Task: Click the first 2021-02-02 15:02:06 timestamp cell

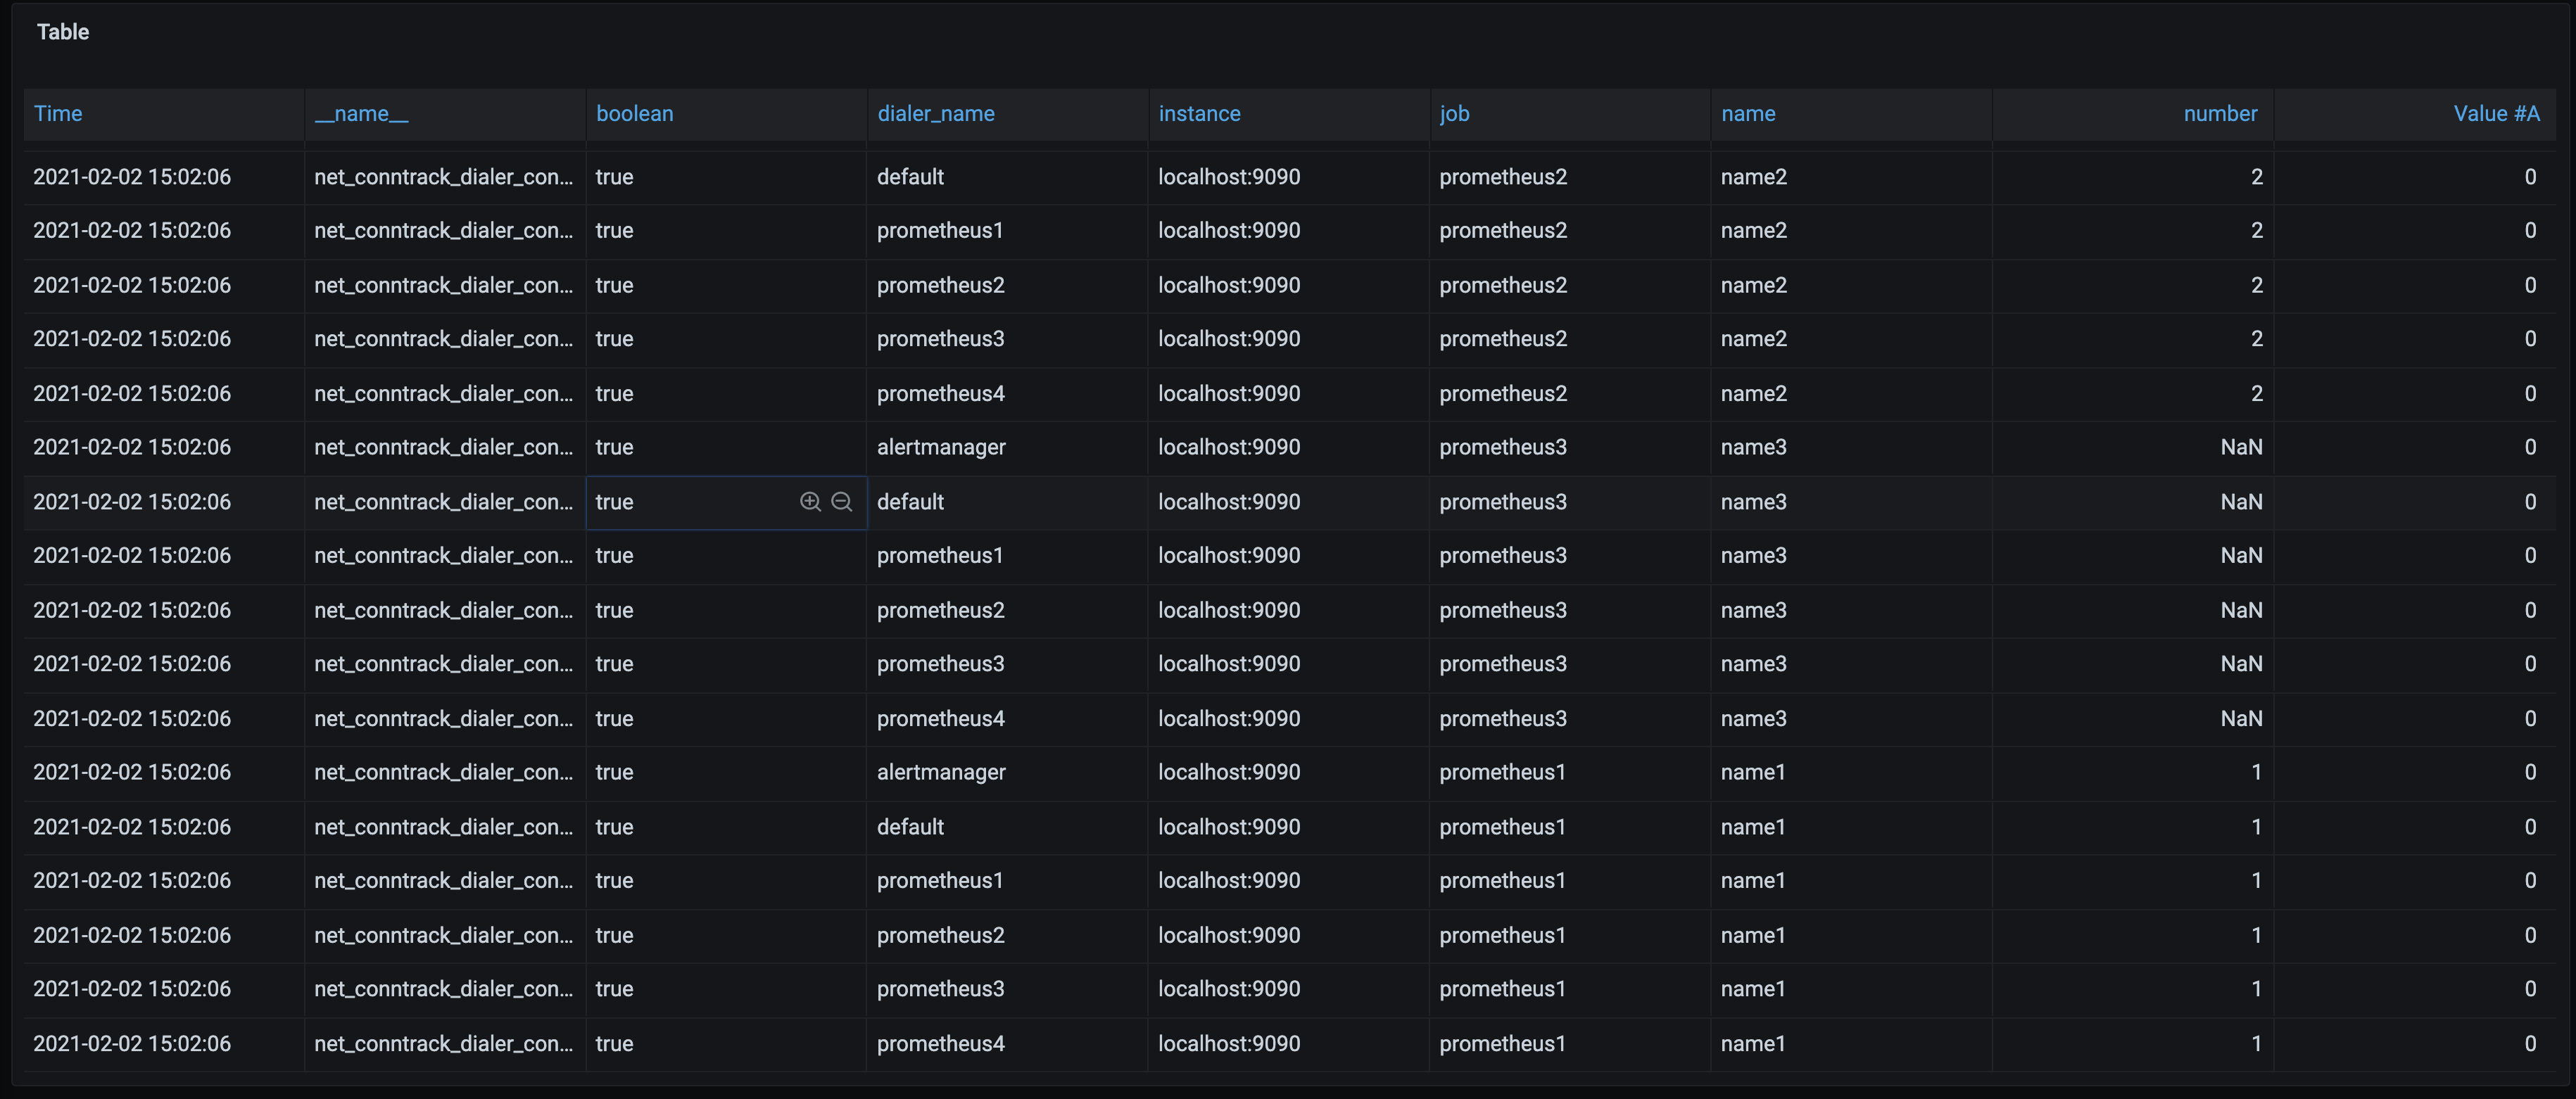Action: (x=131, y=176)
